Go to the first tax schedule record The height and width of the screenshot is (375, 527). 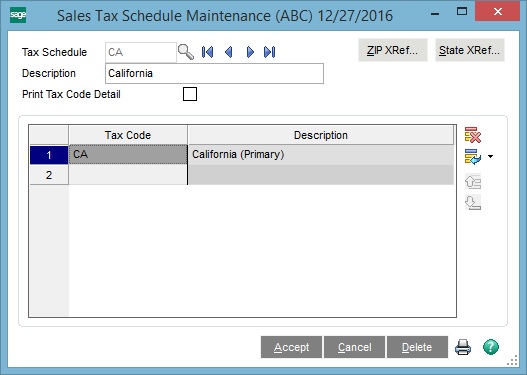tap(207, 52)
